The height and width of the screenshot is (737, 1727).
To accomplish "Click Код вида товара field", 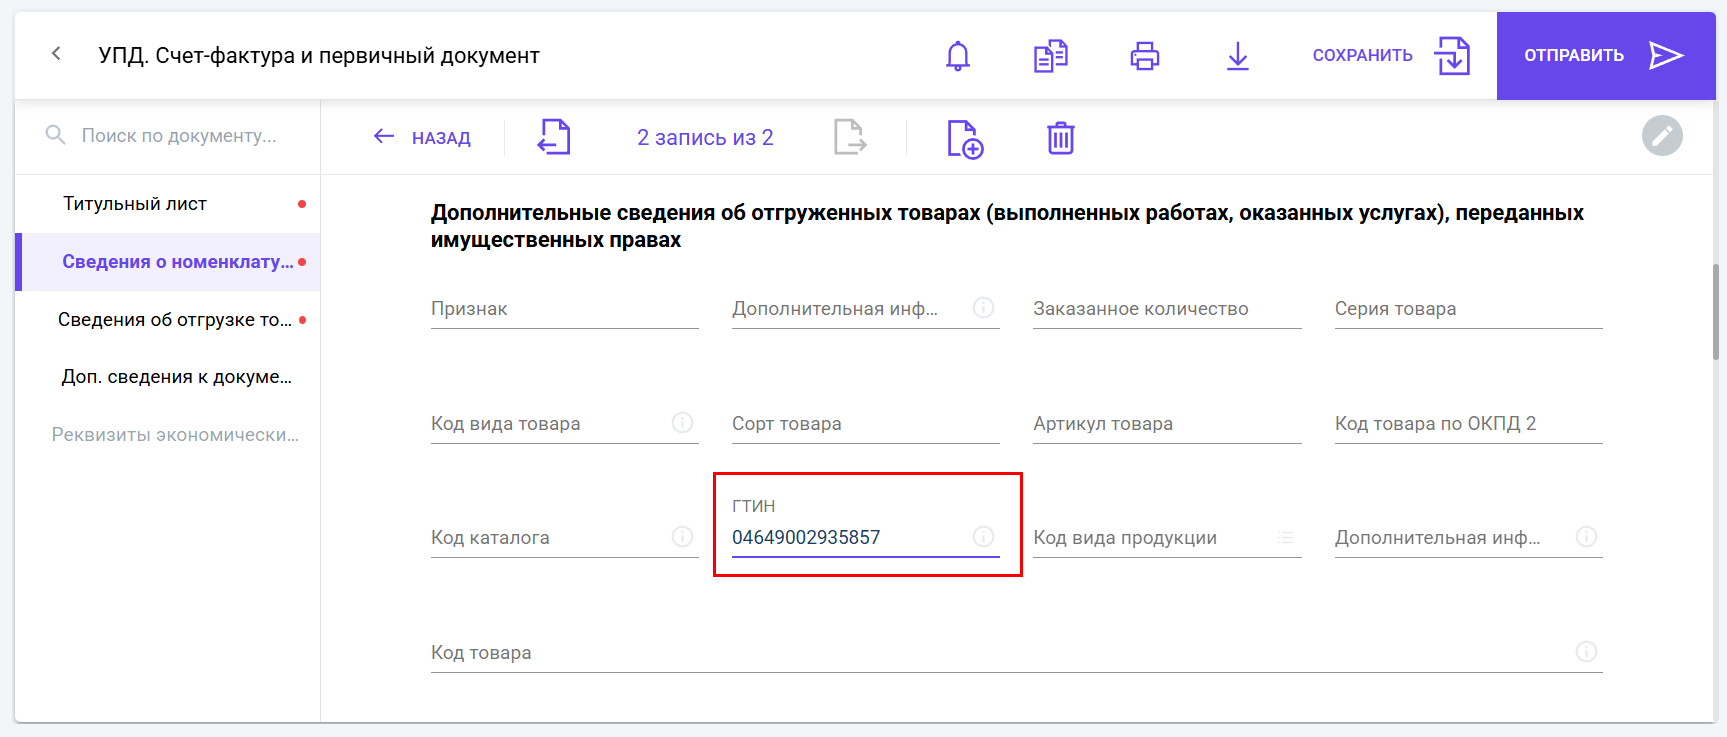I will (x=564, y=424).
